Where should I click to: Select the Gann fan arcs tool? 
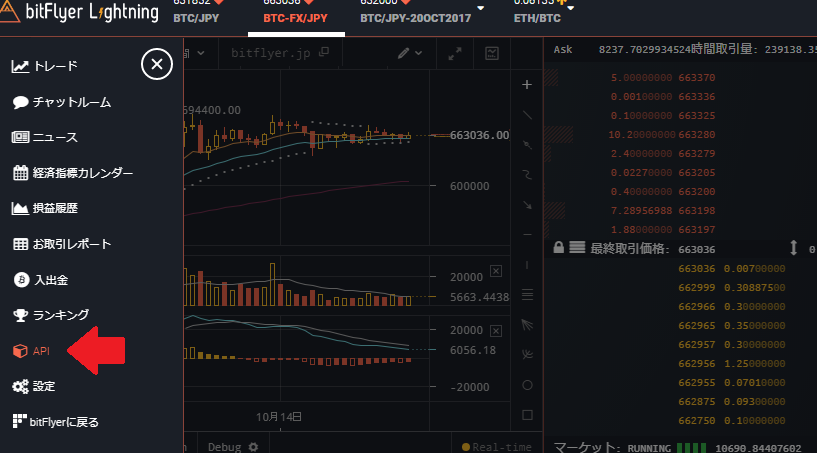(527, 355)
